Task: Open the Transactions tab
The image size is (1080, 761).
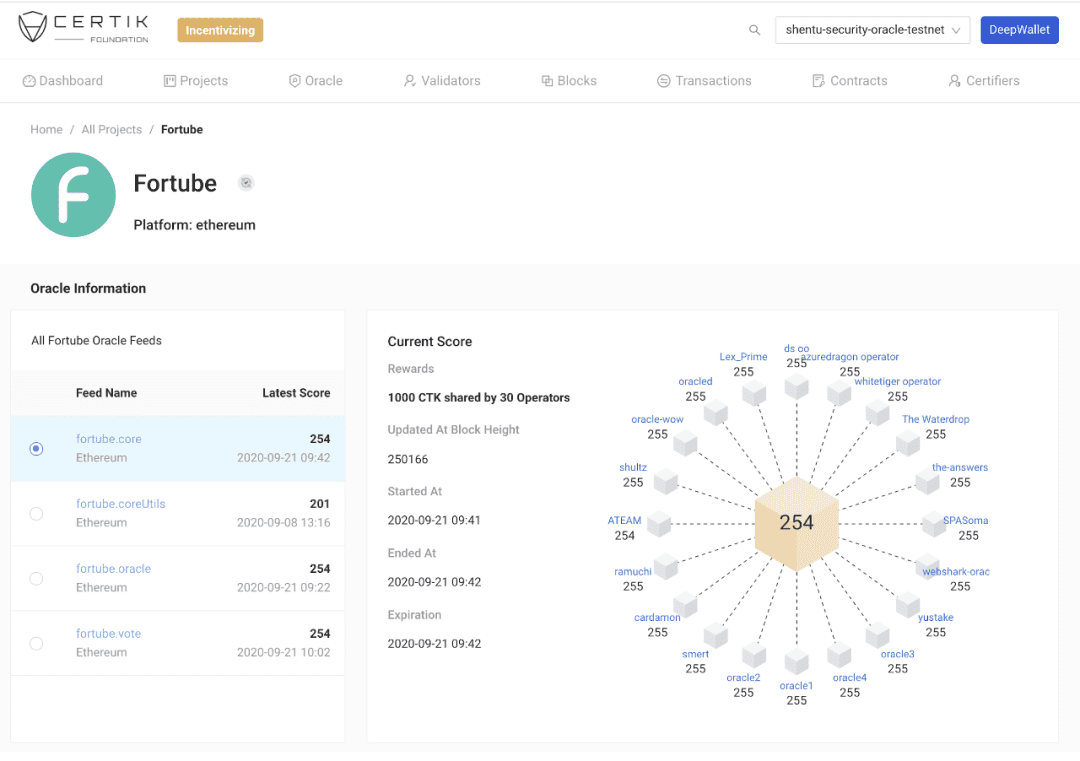Action: point(704,81)
